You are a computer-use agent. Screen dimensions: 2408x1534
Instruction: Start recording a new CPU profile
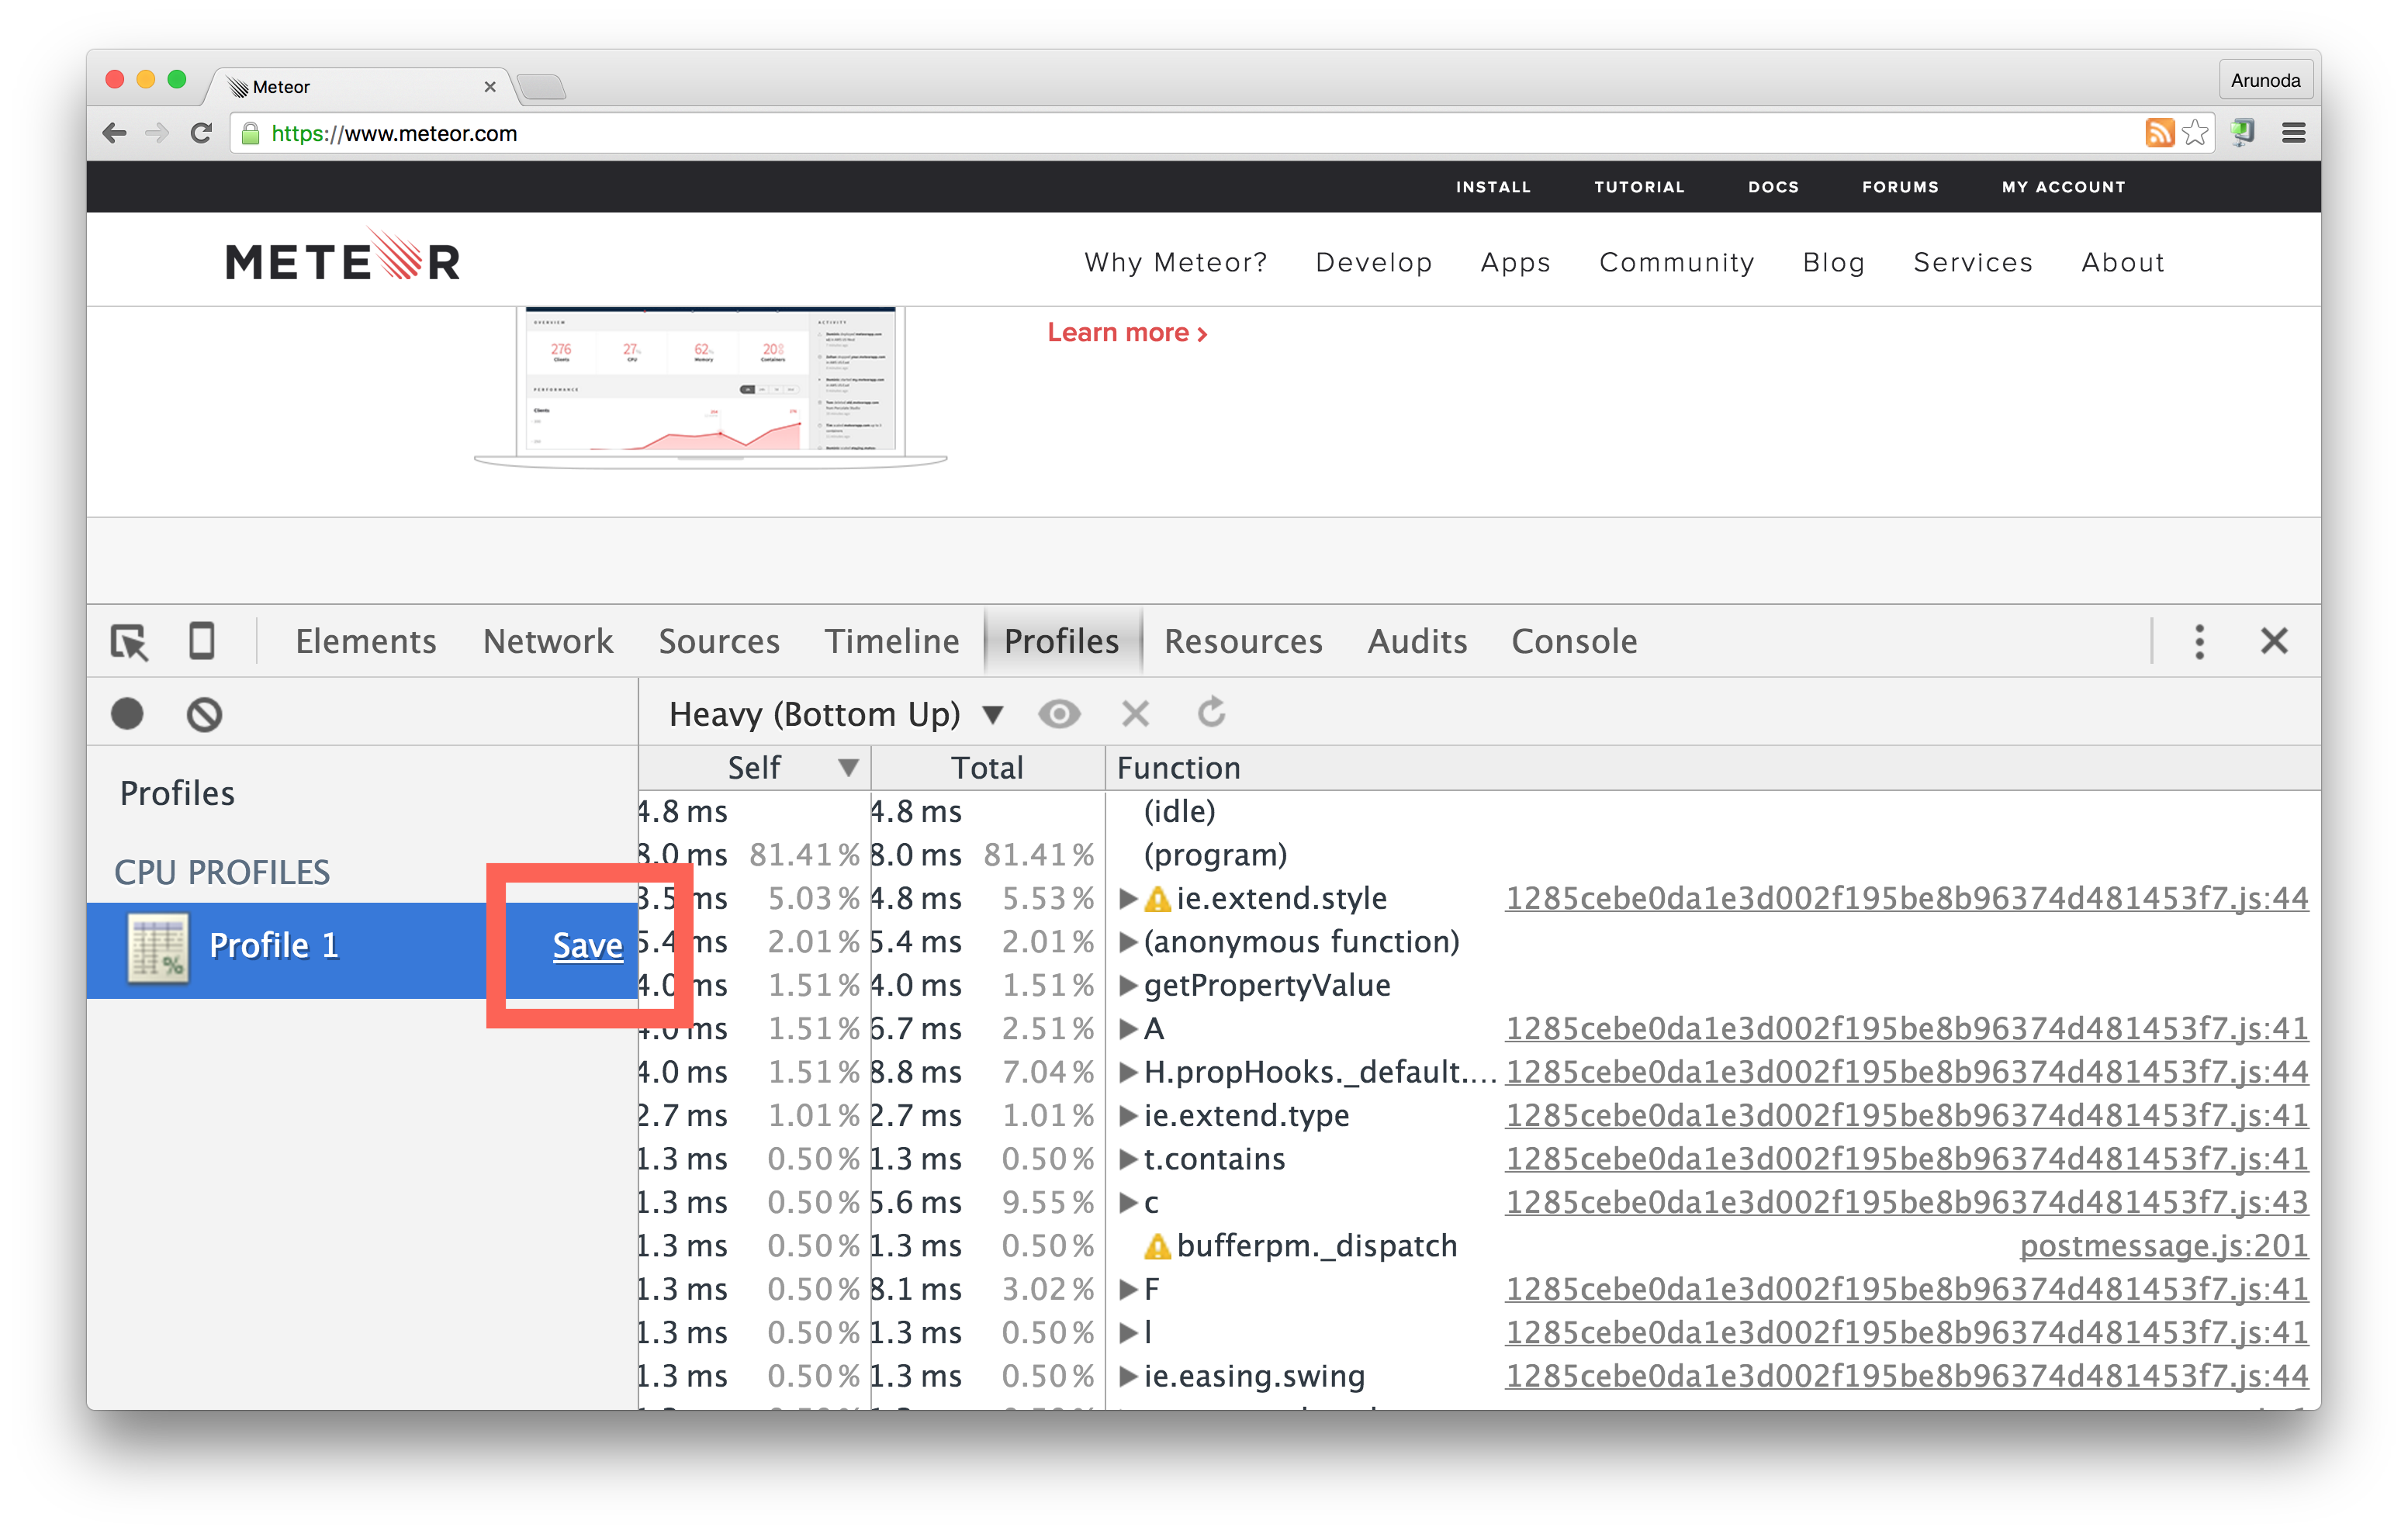pyautogui.click(x=128, y=713)
